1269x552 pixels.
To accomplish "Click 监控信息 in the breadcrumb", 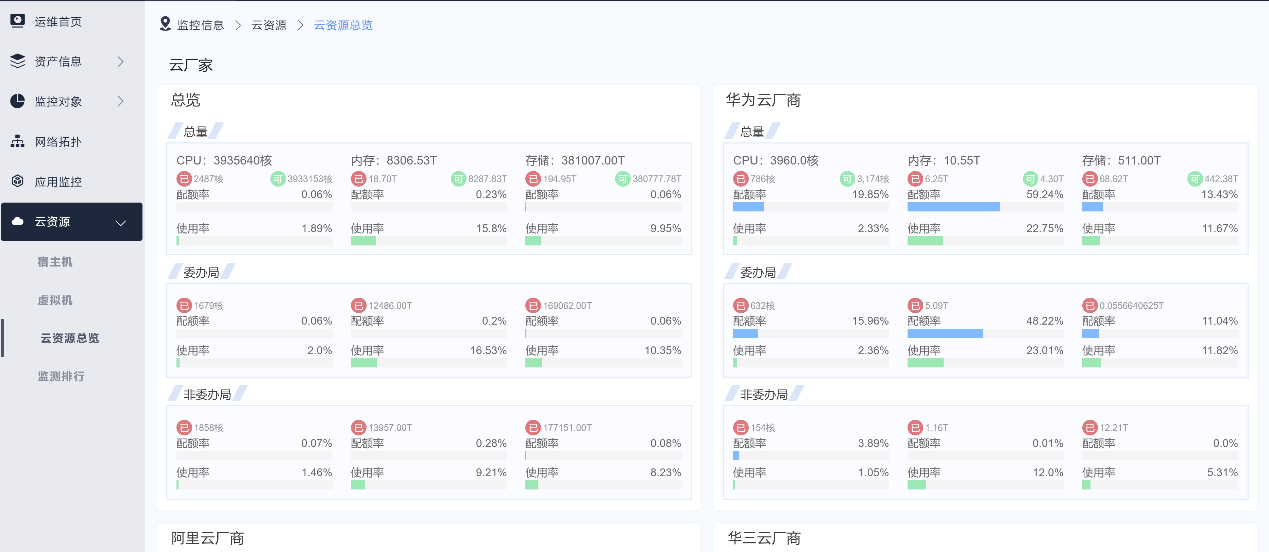I will click(x=200, y=25).
